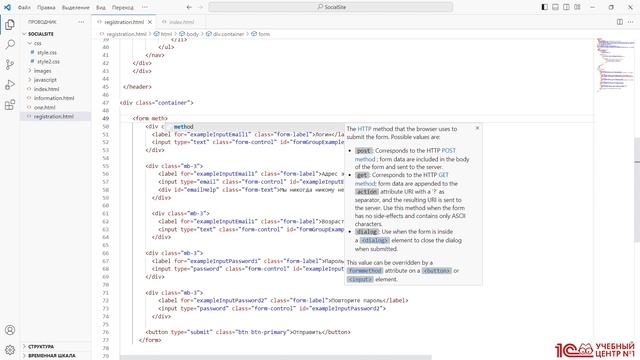Screen dimensions: 640x360
Task: Open the Переход menu
Action: click(122, 7)
